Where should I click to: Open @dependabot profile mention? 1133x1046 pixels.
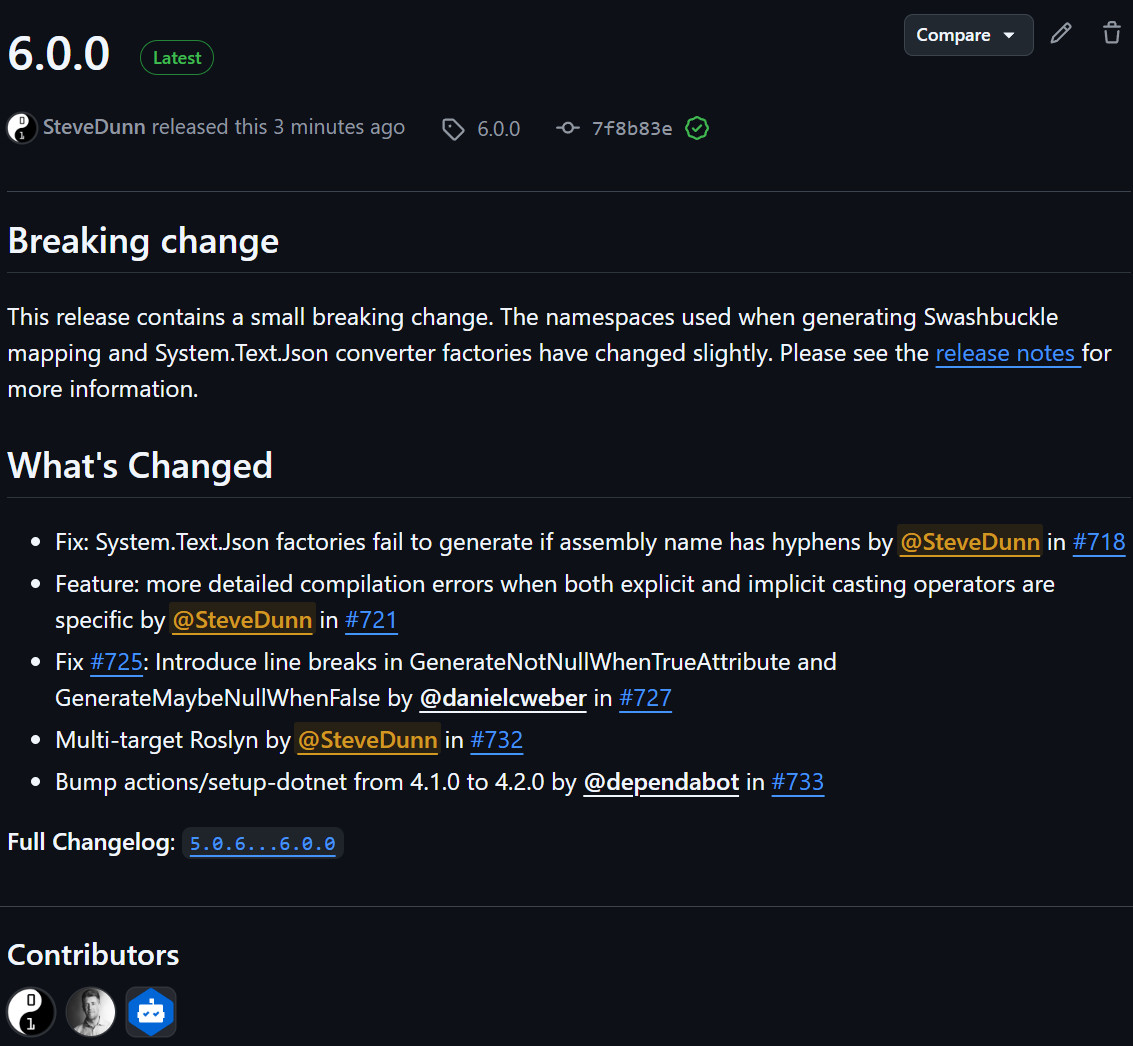[x=661, y=782]
